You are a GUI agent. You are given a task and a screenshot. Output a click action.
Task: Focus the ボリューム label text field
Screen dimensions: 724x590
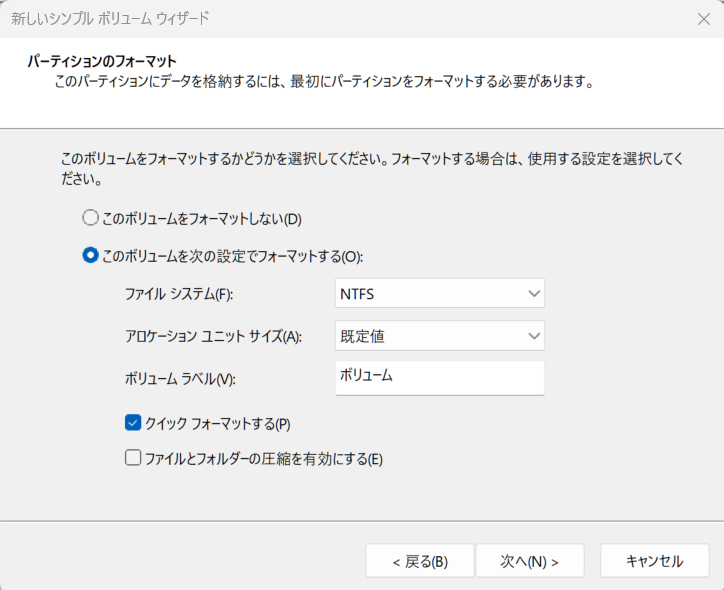440,378
